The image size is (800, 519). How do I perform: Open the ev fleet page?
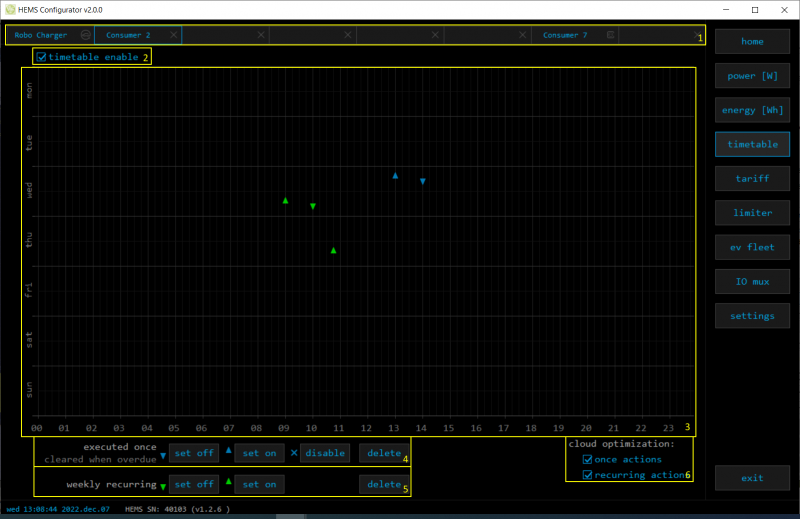pos(752,247)
